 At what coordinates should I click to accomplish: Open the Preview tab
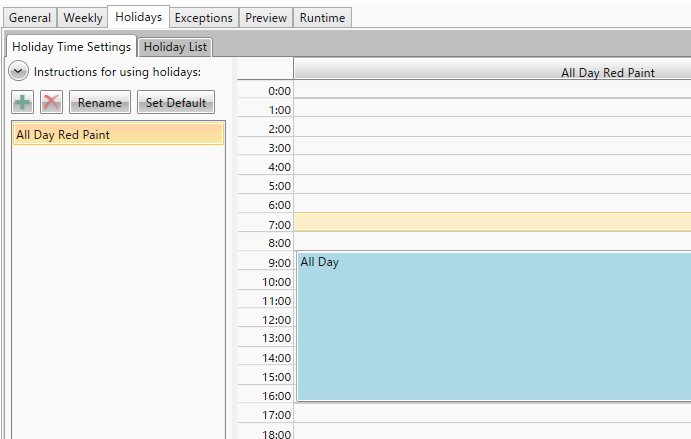(x=266, y=18)
